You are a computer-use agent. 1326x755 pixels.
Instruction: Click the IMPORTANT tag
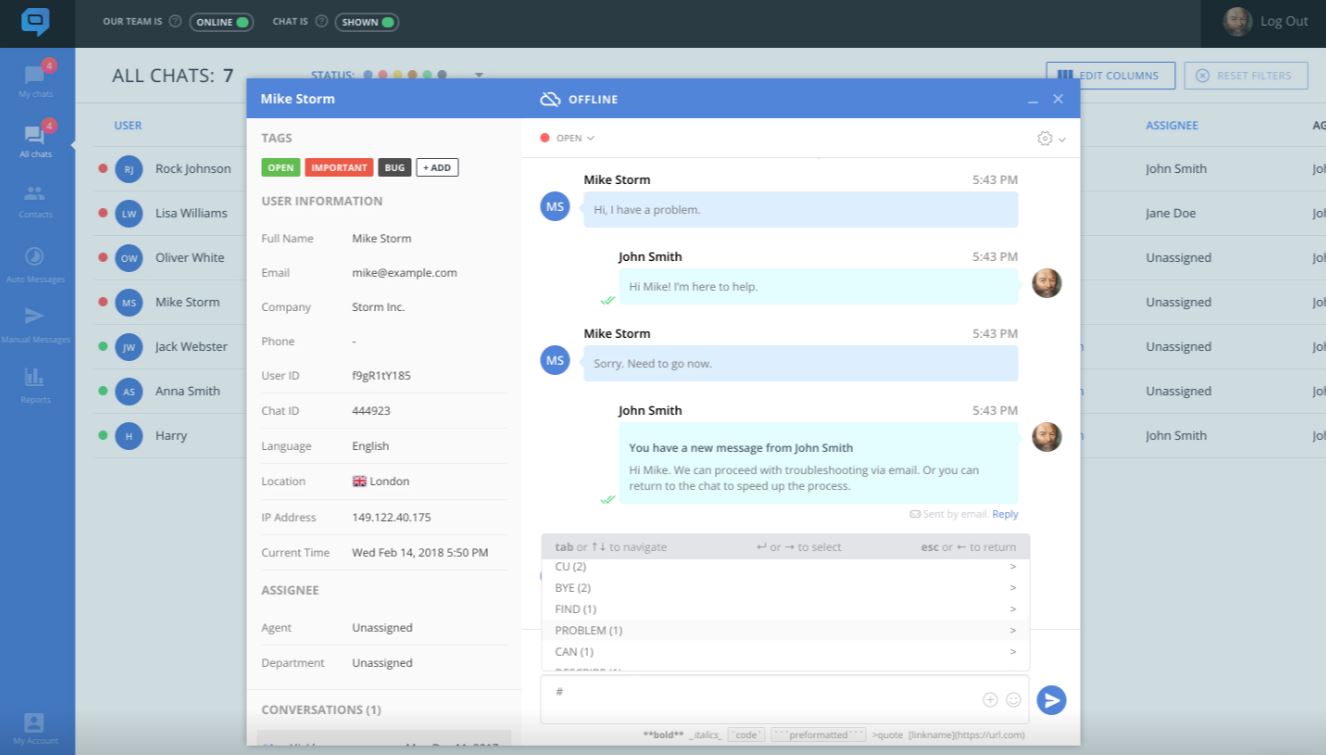pos(339,167)
